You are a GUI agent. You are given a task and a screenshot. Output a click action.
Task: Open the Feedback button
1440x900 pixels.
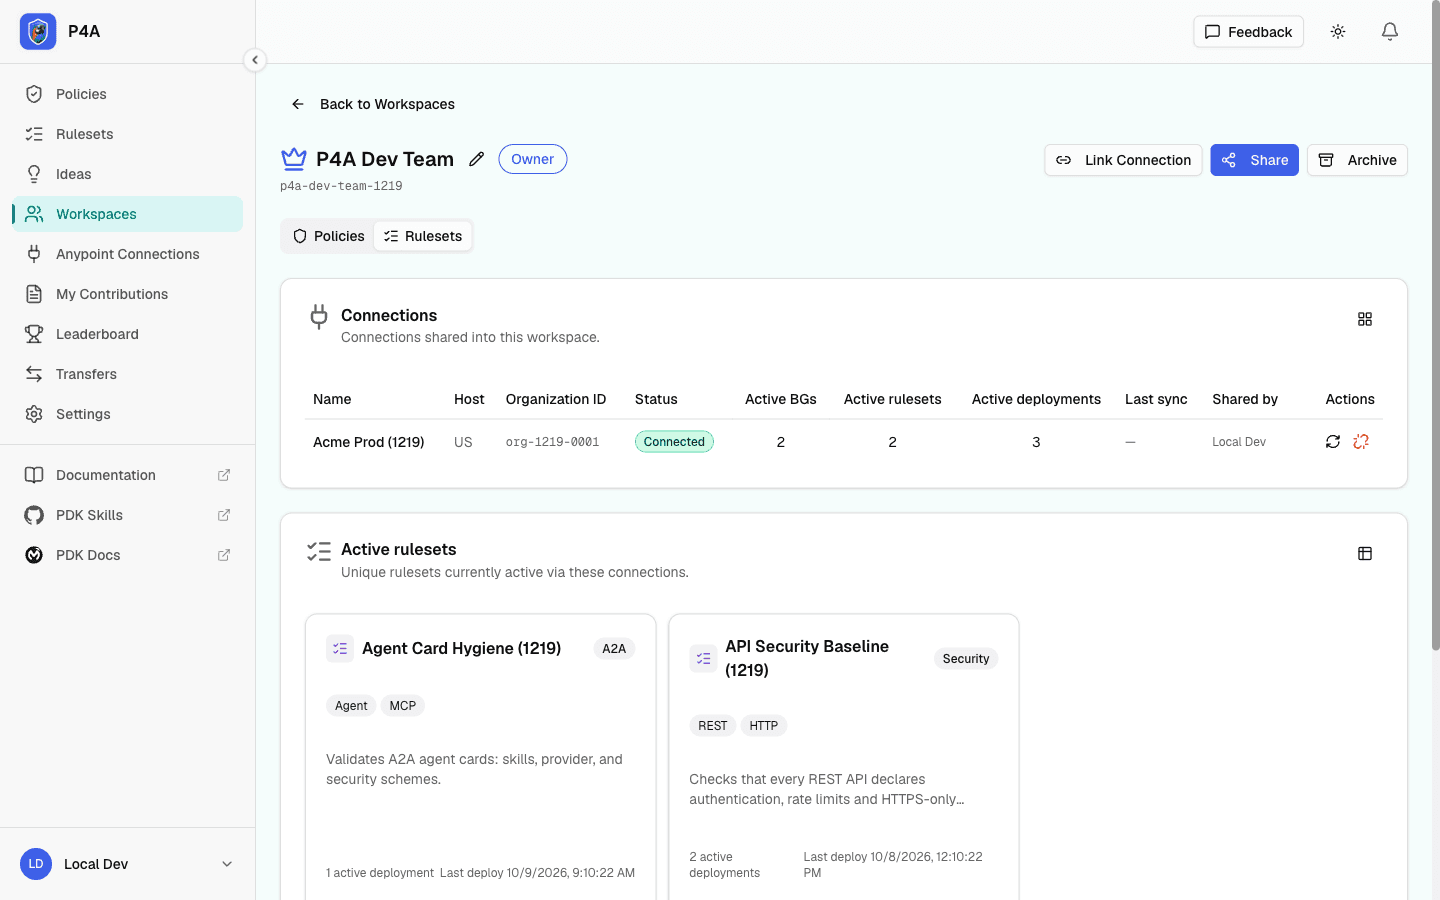tap(1248, 32)
